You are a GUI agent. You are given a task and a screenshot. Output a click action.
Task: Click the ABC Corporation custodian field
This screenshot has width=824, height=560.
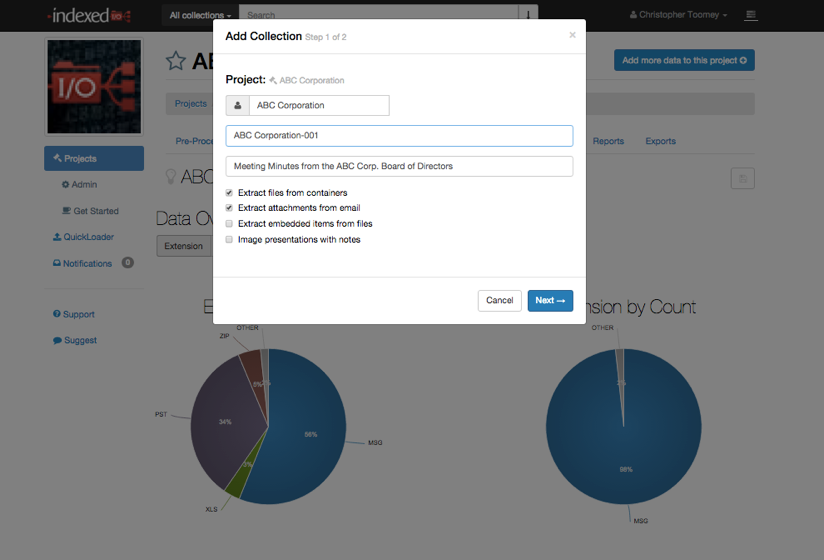pyautogui.click(x=320, y=106)
